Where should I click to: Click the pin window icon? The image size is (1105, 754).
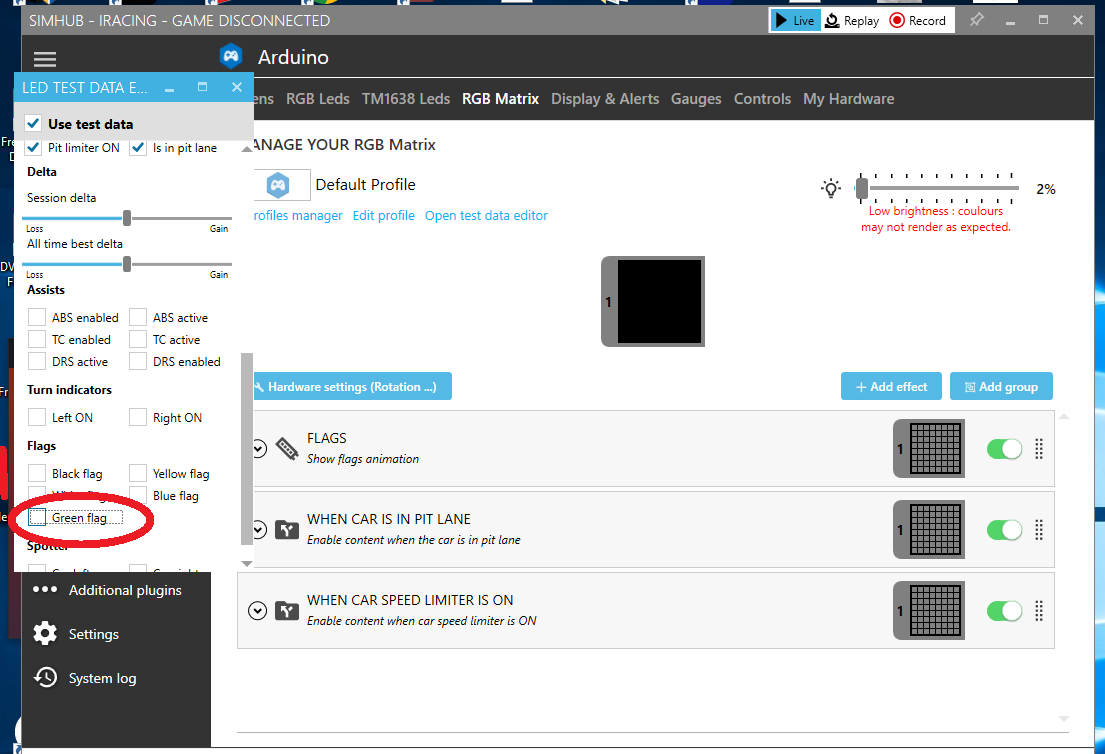(976, 20)
